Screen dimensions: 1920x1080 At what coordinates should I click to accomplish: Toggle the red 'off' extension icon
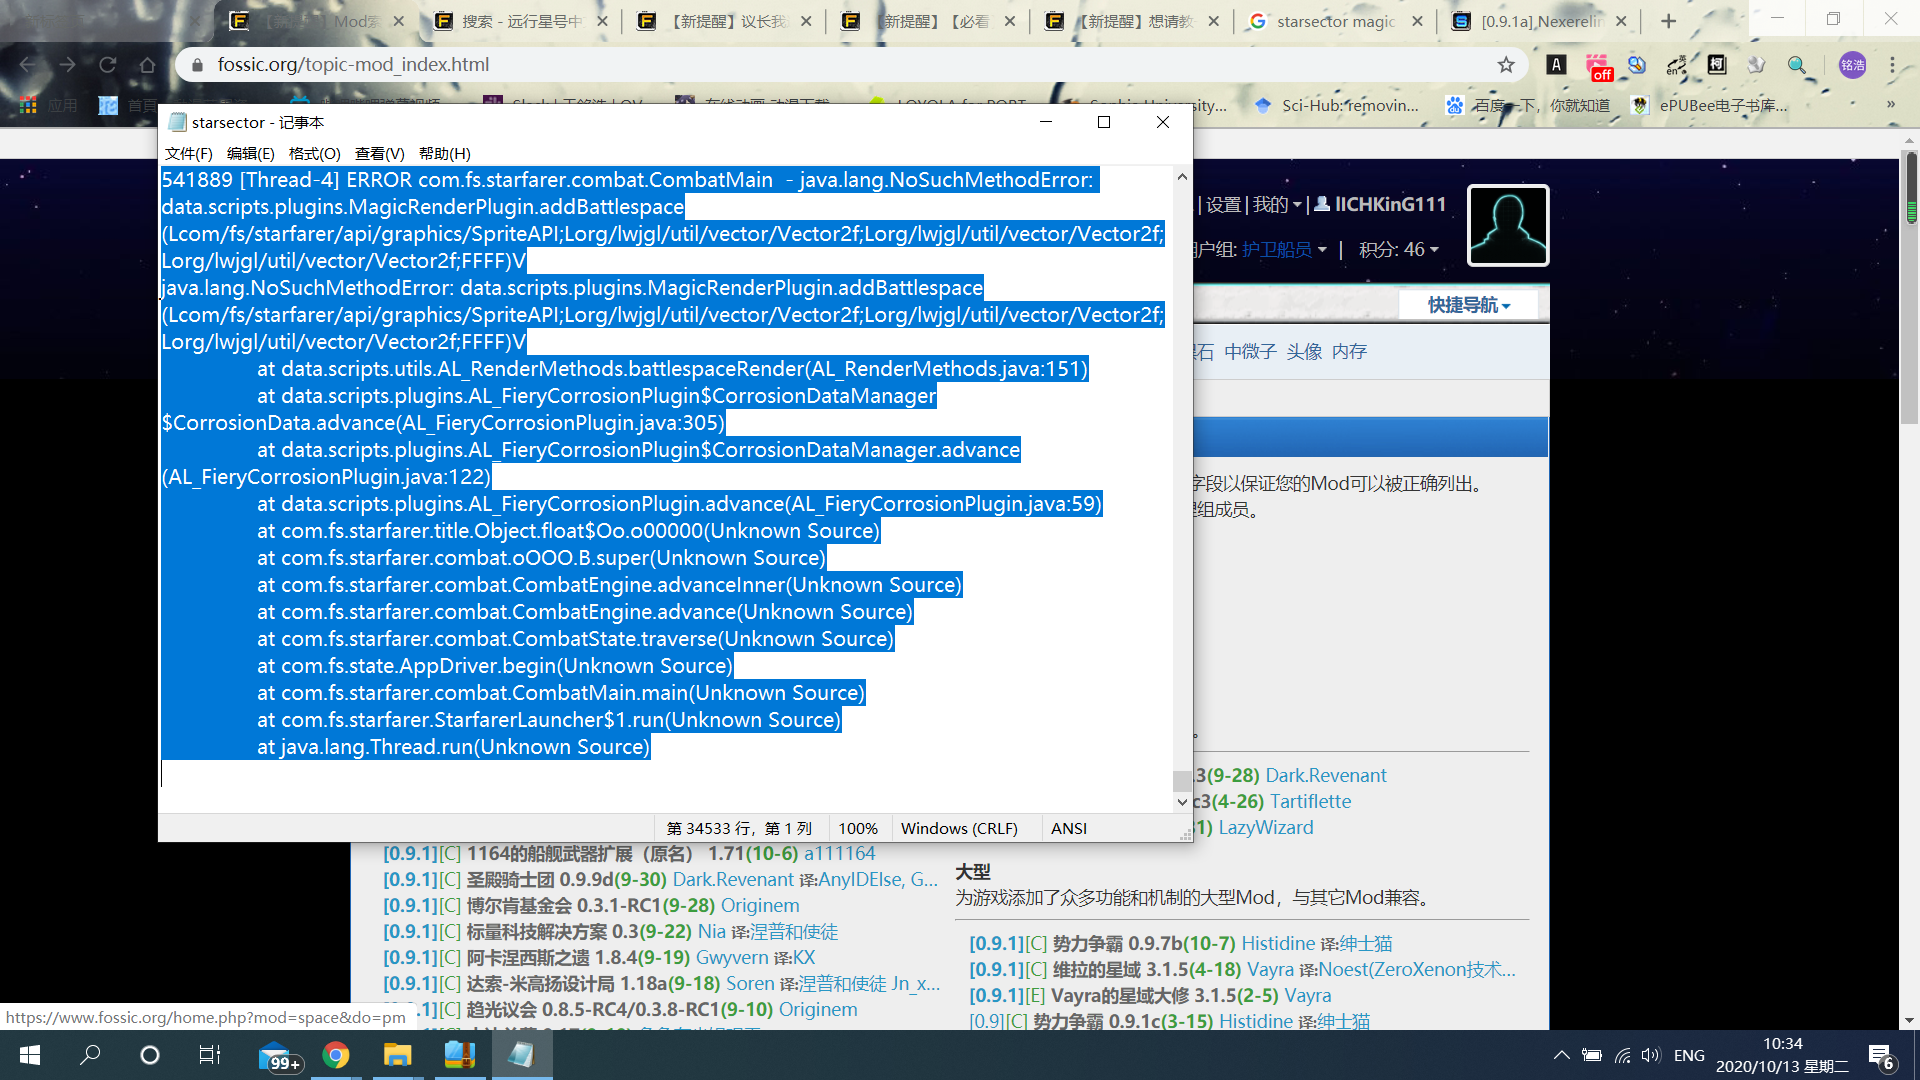1598,67
